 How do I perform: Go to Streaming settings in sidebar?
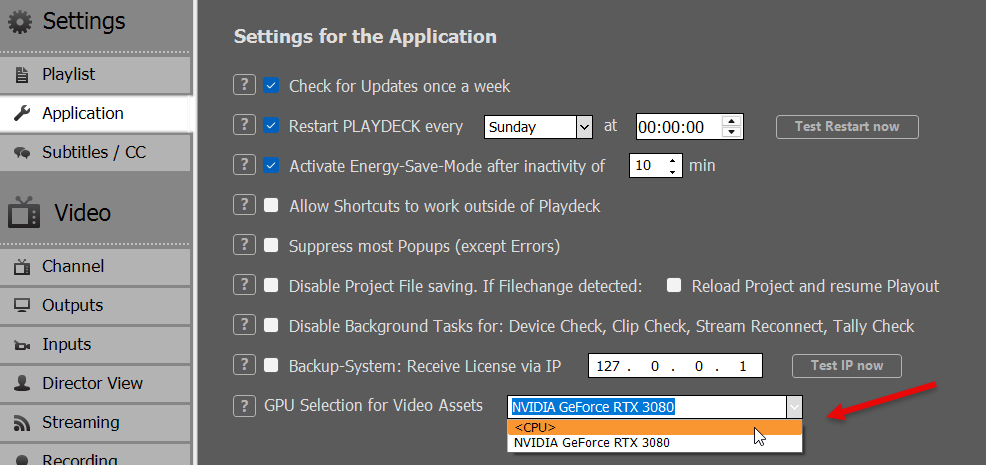click(x=95, y=422)
